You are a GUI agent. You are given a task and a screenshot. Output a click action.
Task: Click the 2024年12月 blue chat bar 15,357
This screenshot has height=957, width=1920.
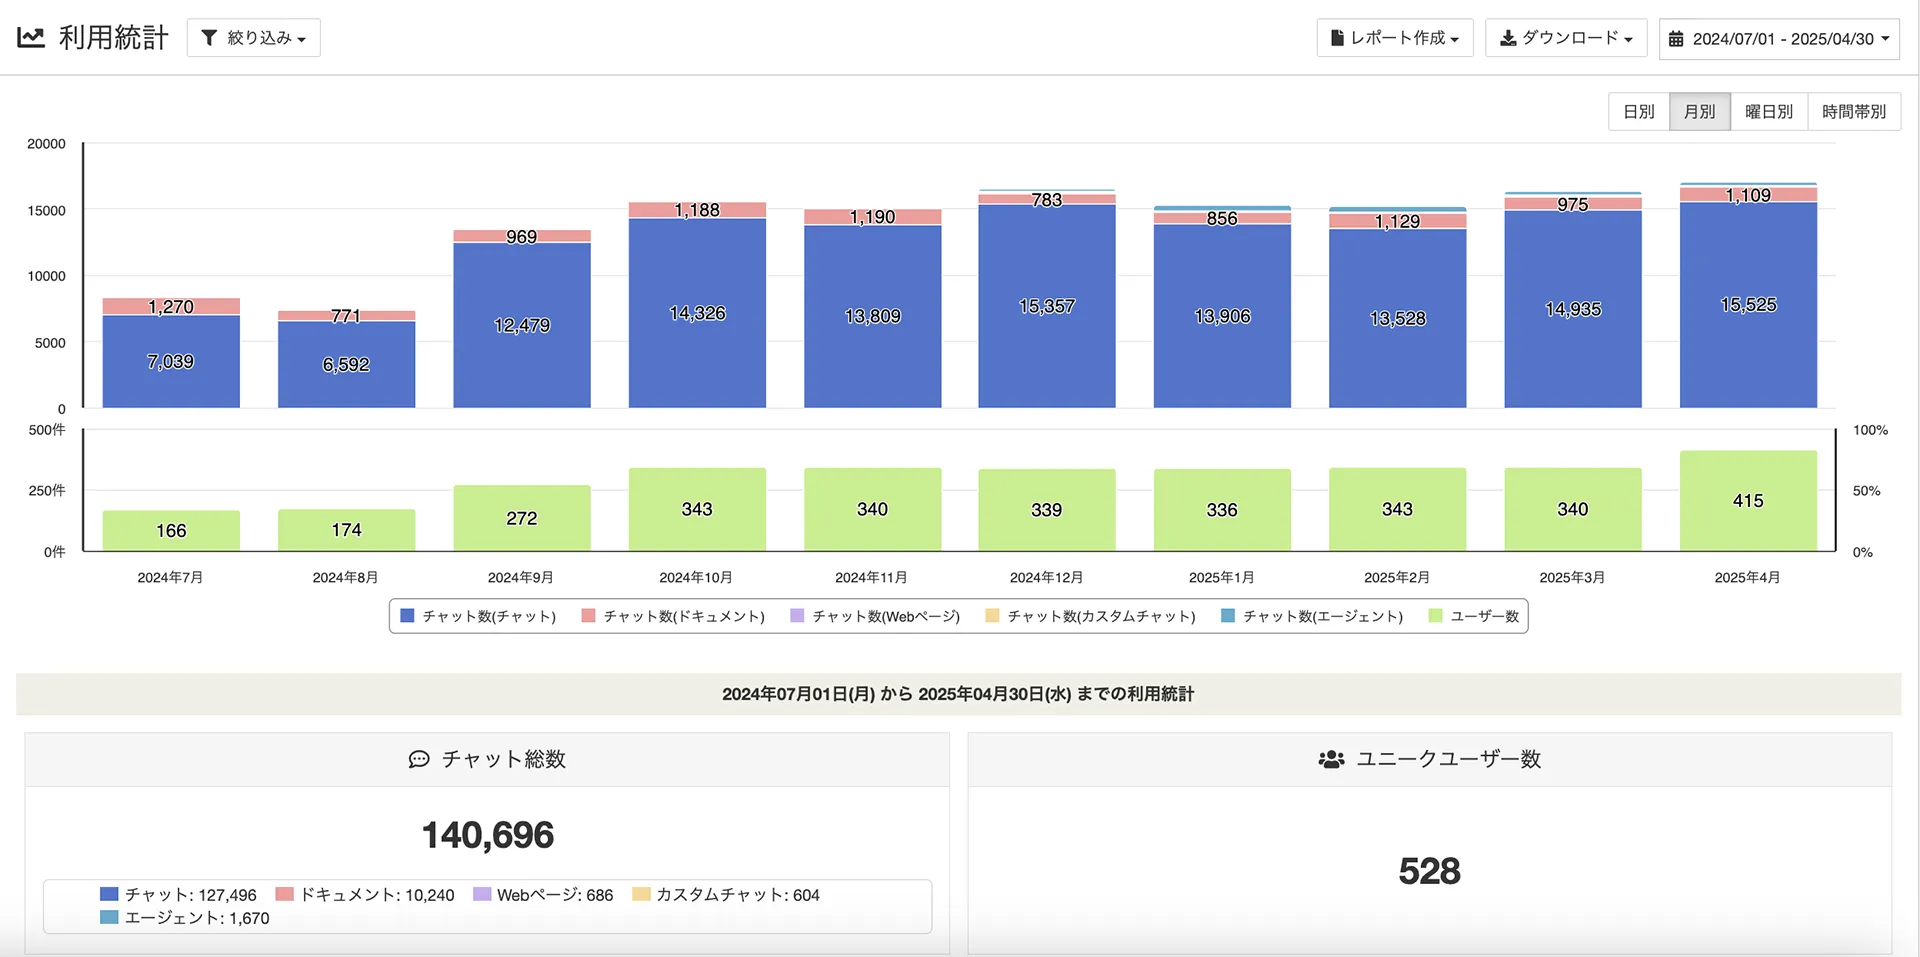tap(1047, 306)
